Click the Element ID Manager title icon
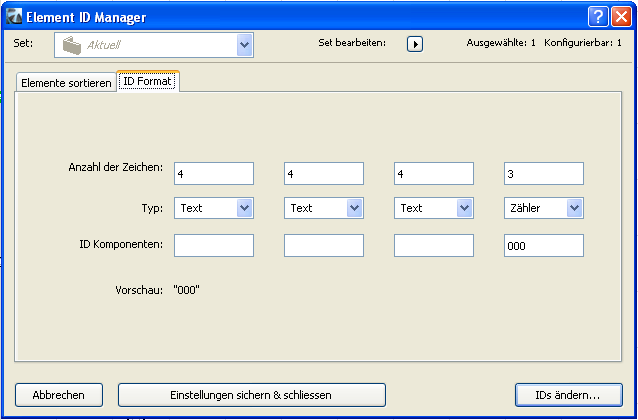The width and height of the screenshot is (638, 420). pos(15,16)
